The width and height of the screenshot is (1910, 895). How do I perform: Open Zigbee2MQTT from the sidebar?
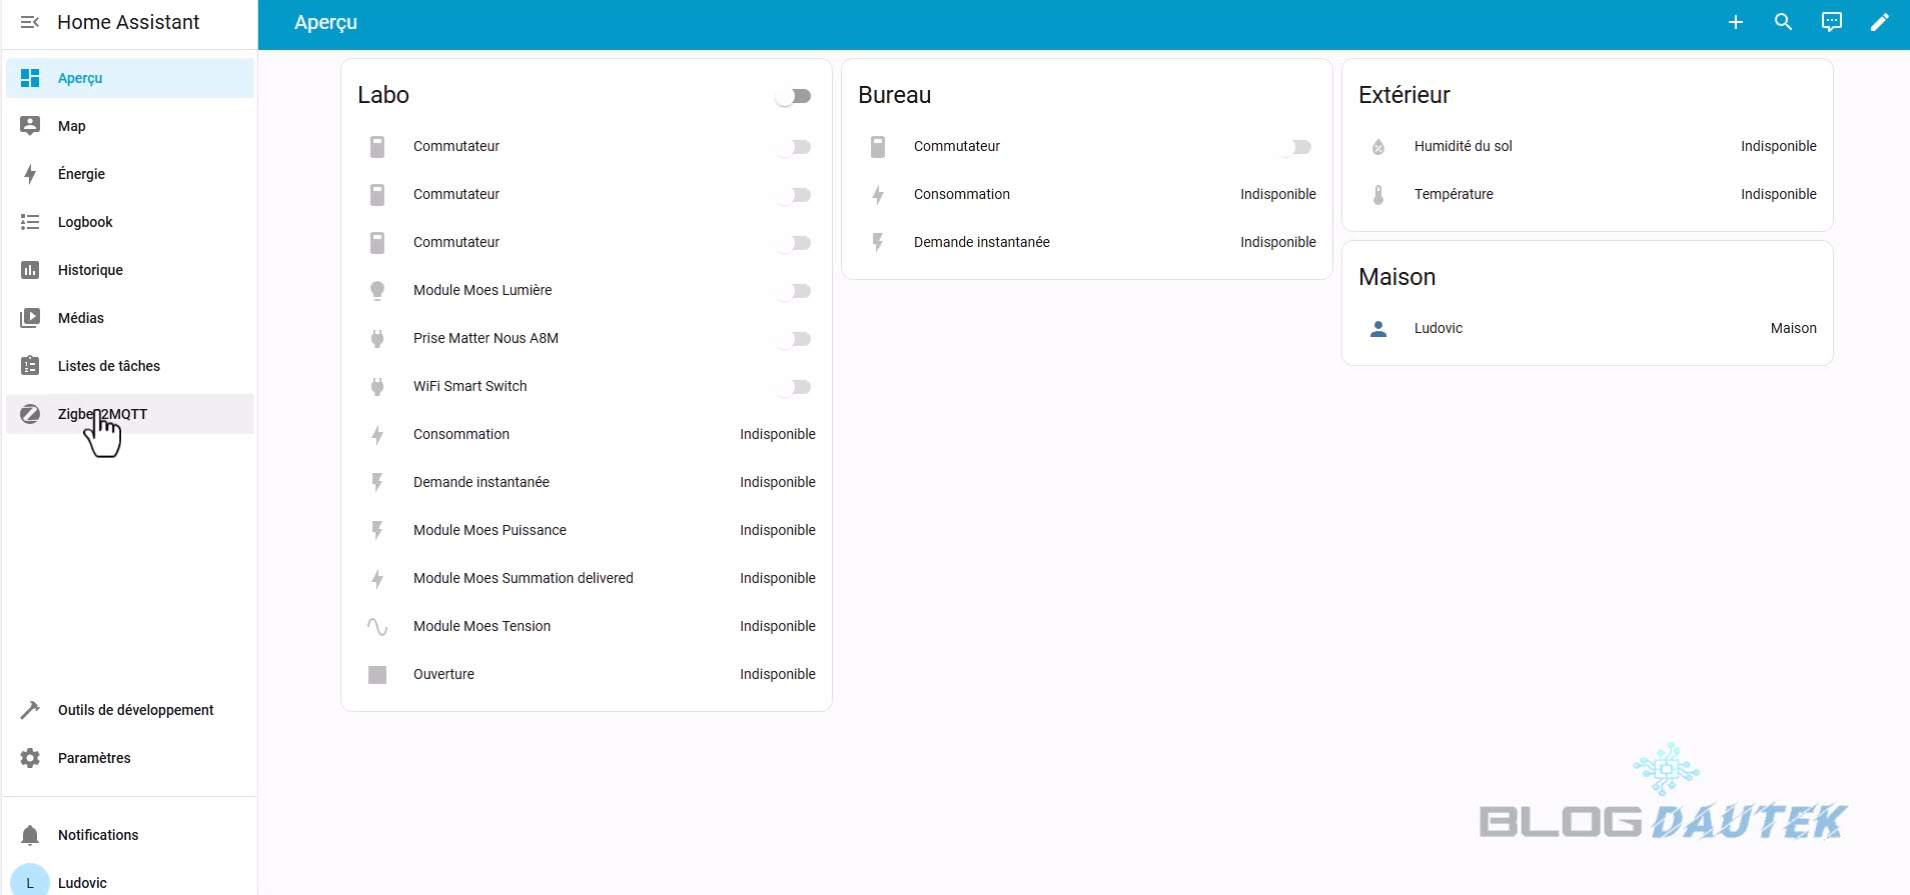102,414
